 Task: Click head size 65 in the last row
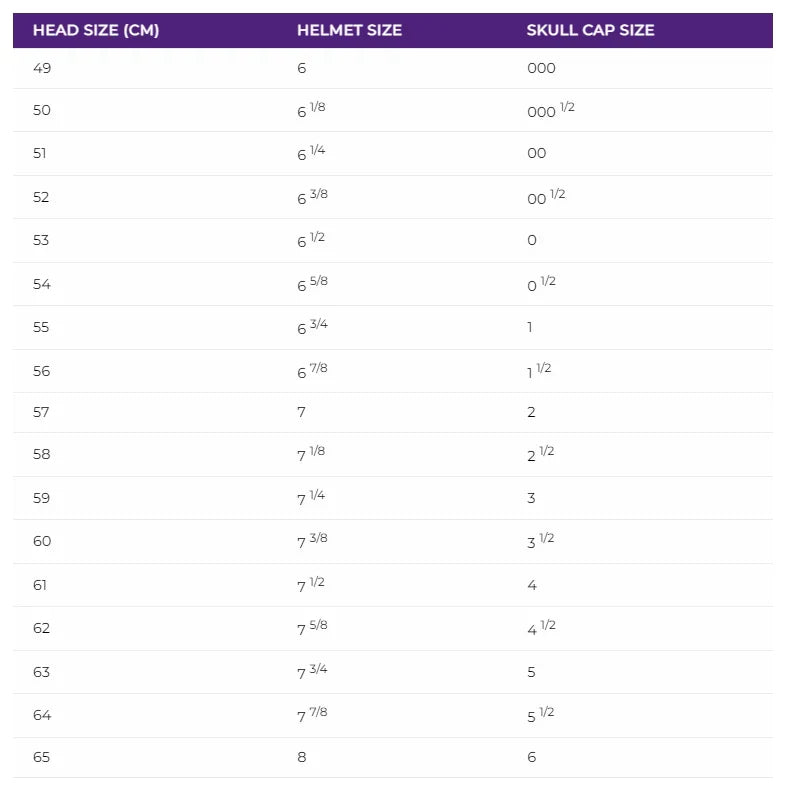(41, 757)
